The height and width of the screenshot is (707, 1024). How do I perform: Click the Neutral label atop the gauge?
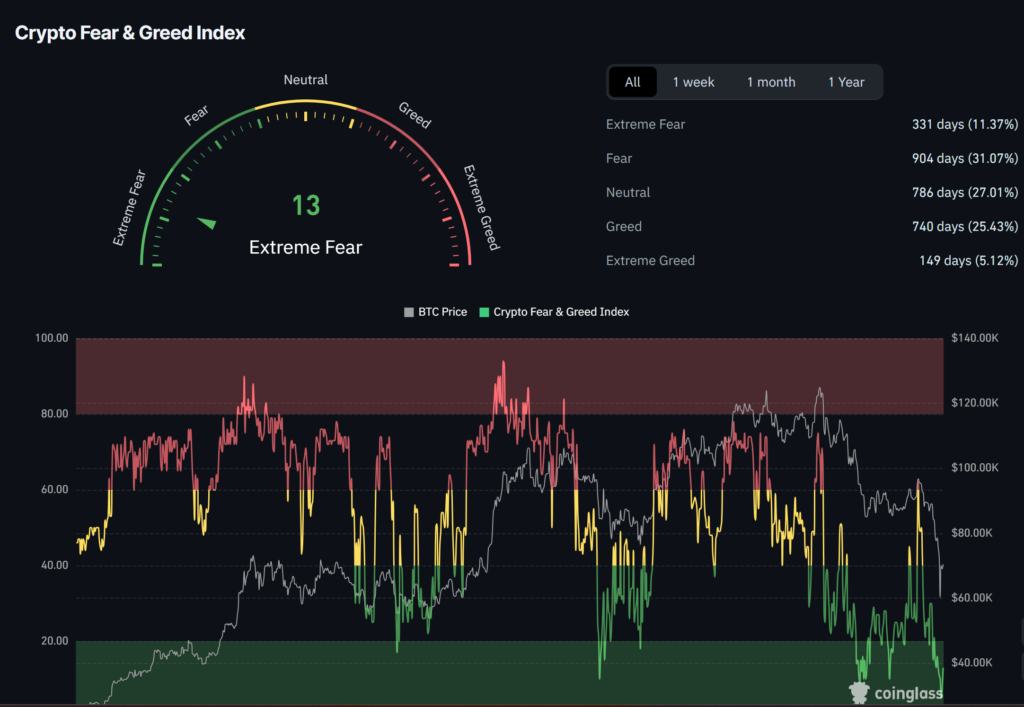point(306,80)
